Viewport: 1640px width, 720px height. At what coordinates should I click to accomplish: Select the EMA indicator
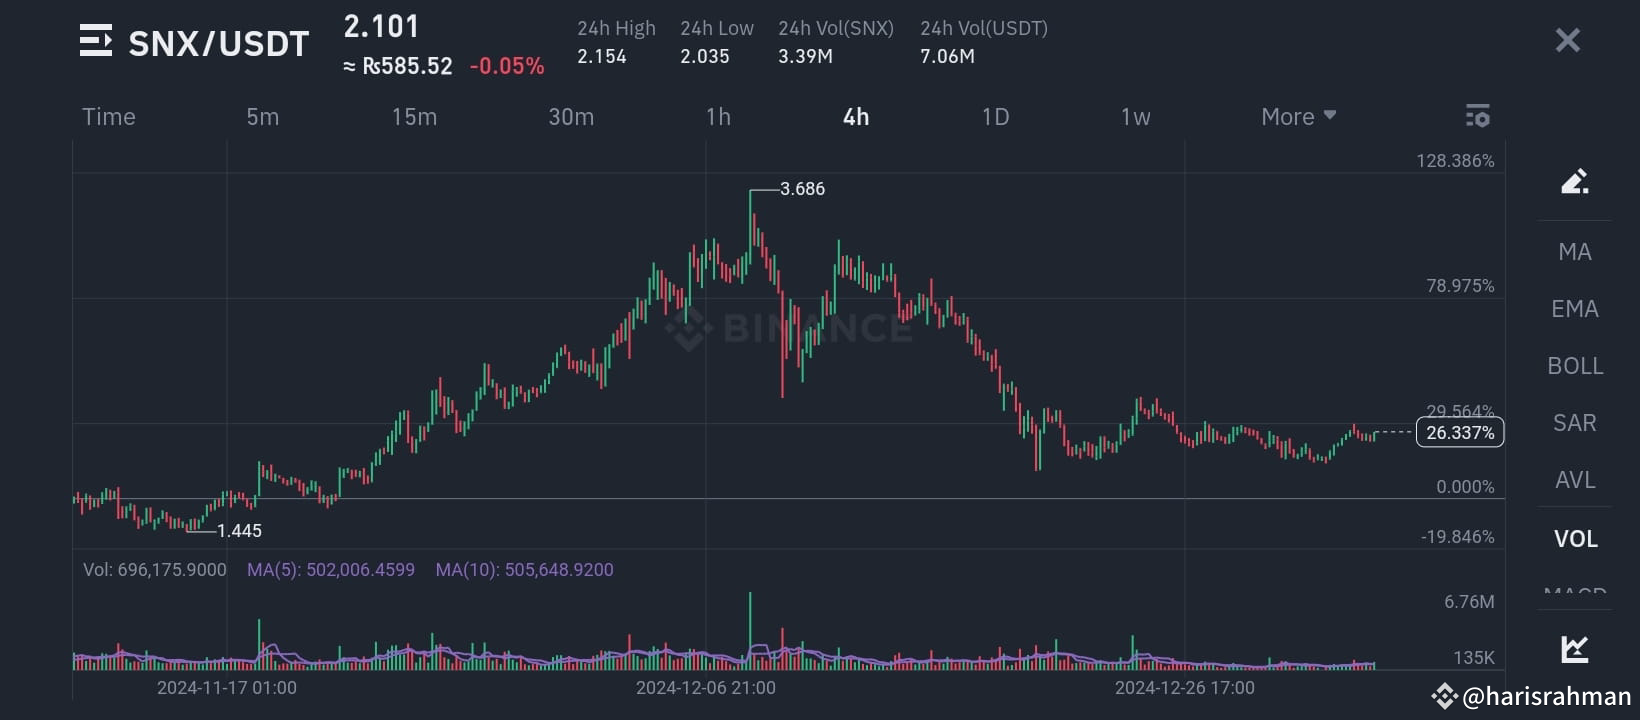[1574, 308]
